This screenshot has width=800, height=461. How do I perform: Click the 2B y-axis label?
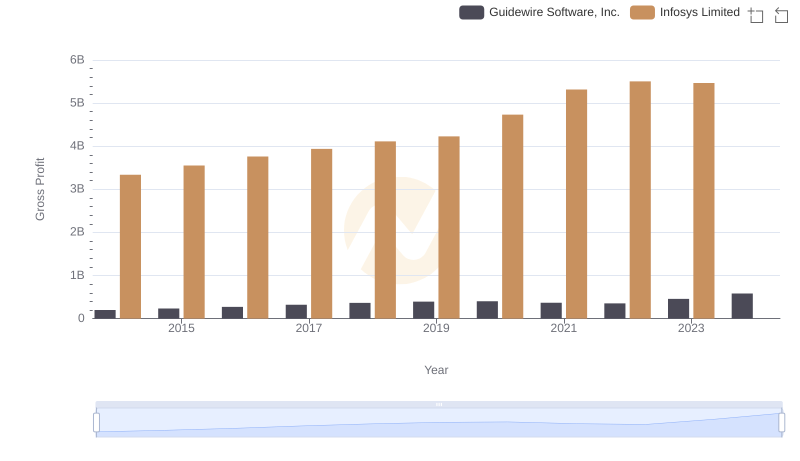tap(77, 232)
